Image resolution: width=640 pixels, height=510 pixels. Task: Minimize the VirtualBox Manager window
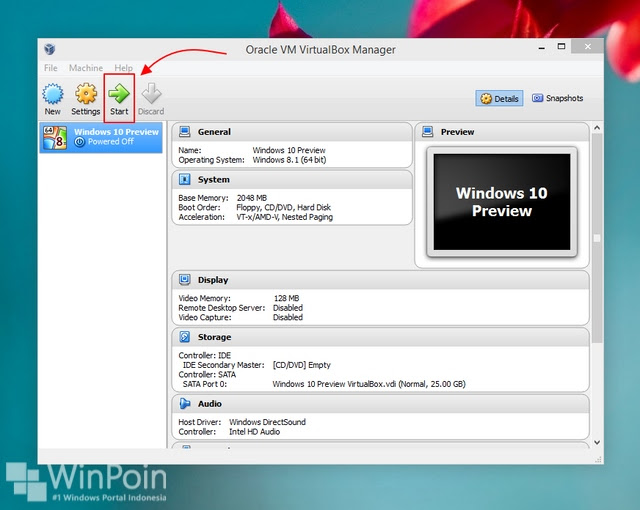(x=542, y=47)
